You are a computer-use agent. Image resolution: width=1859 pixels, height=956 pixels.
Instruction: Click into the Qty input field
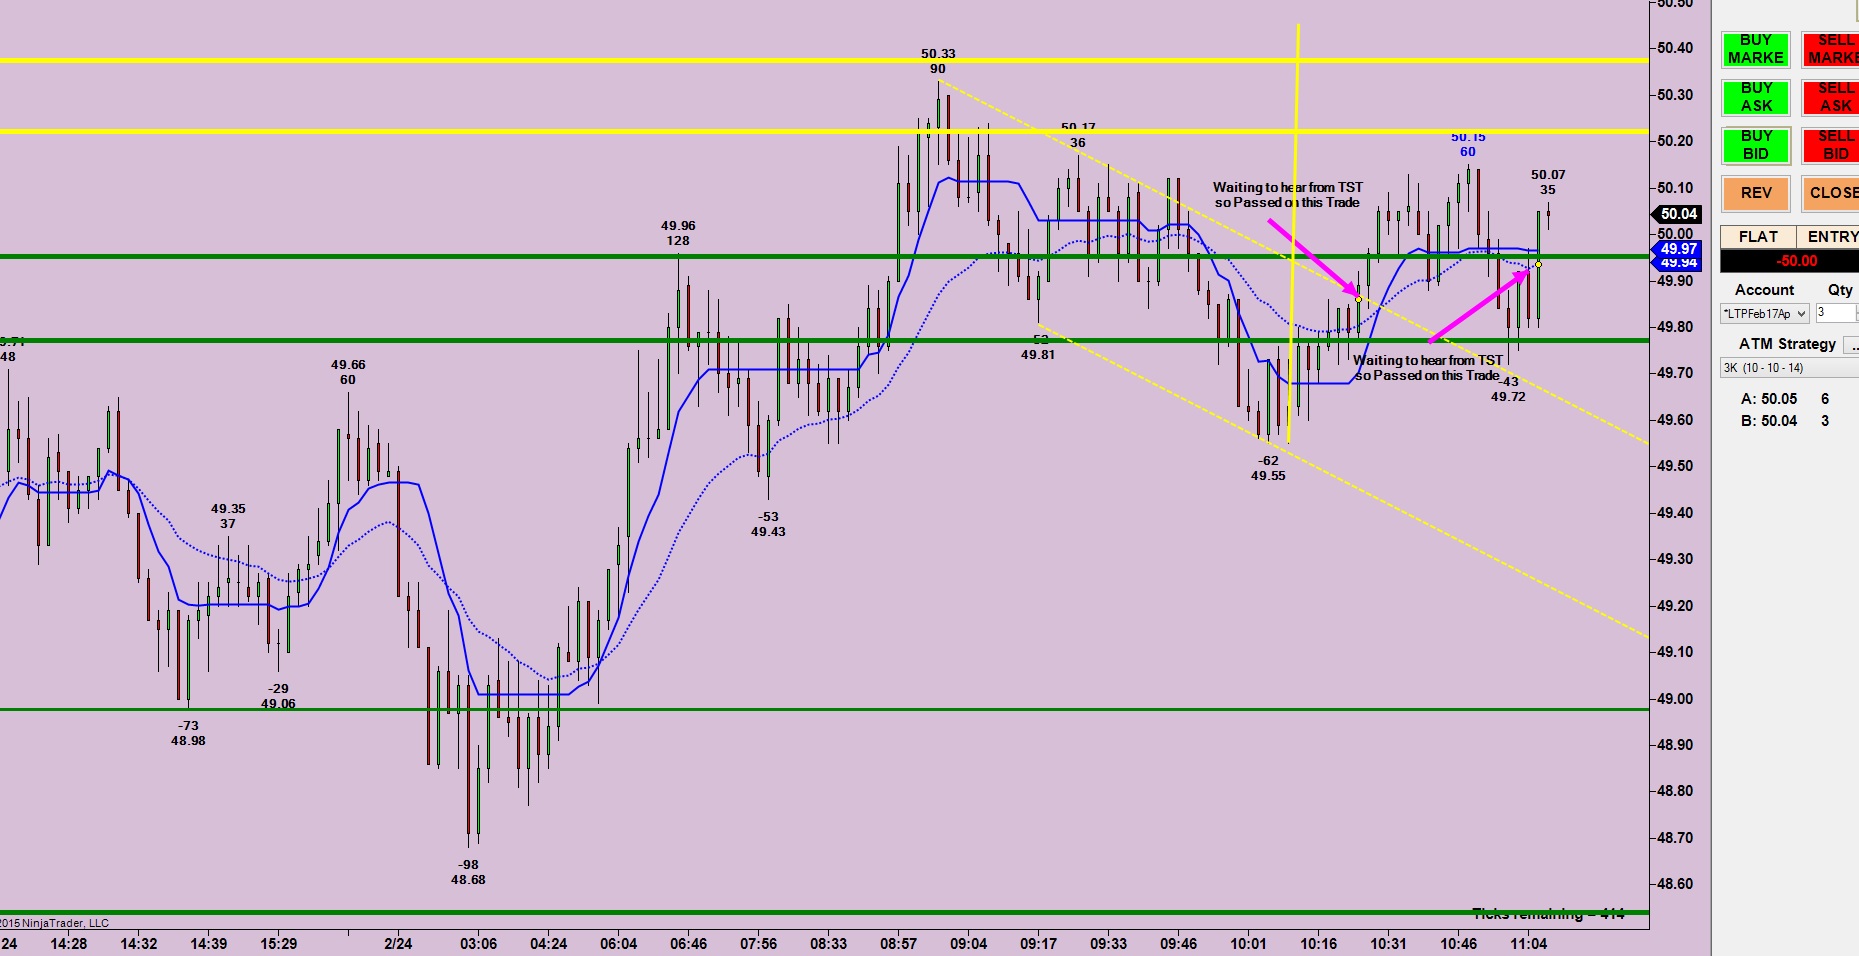pyautogui.click(x=1836, y=313)
